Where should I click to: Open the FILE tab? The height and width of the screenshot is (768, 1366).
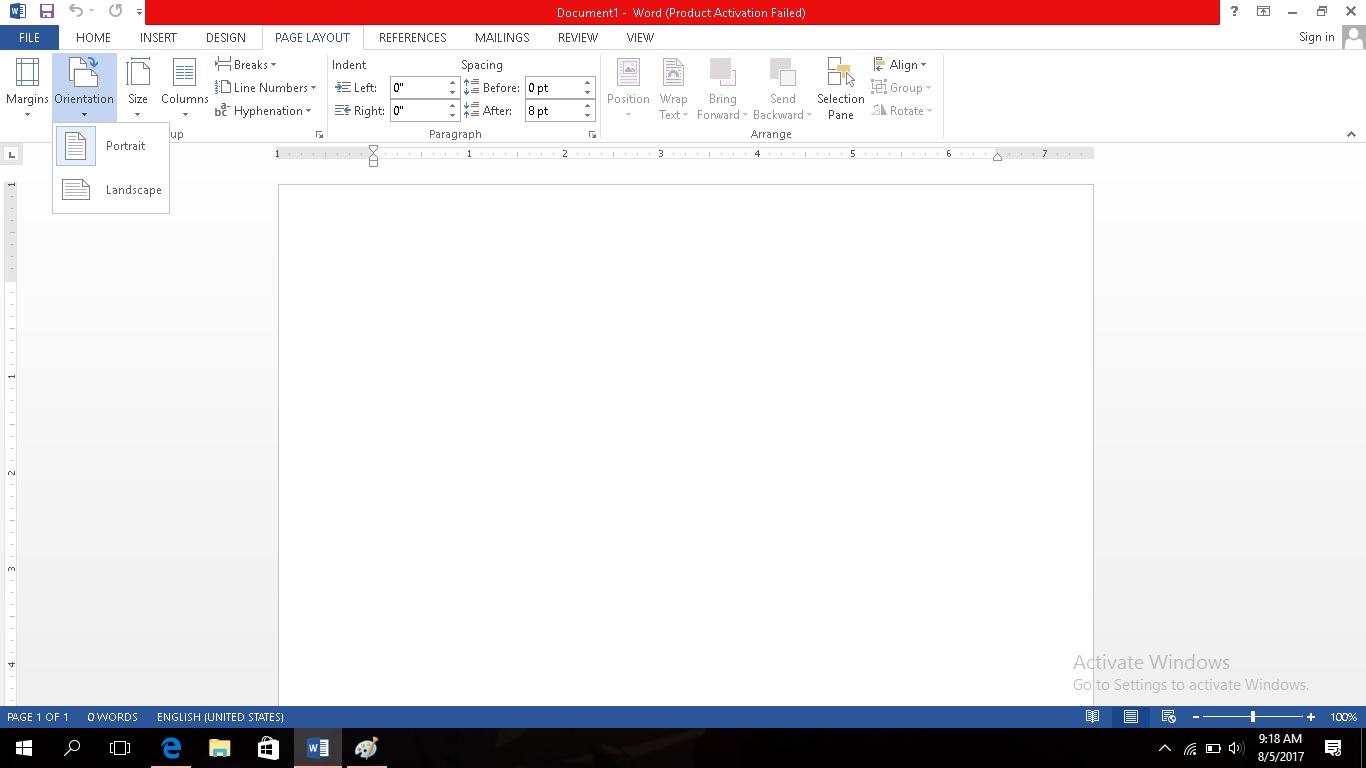pos(29,38)
